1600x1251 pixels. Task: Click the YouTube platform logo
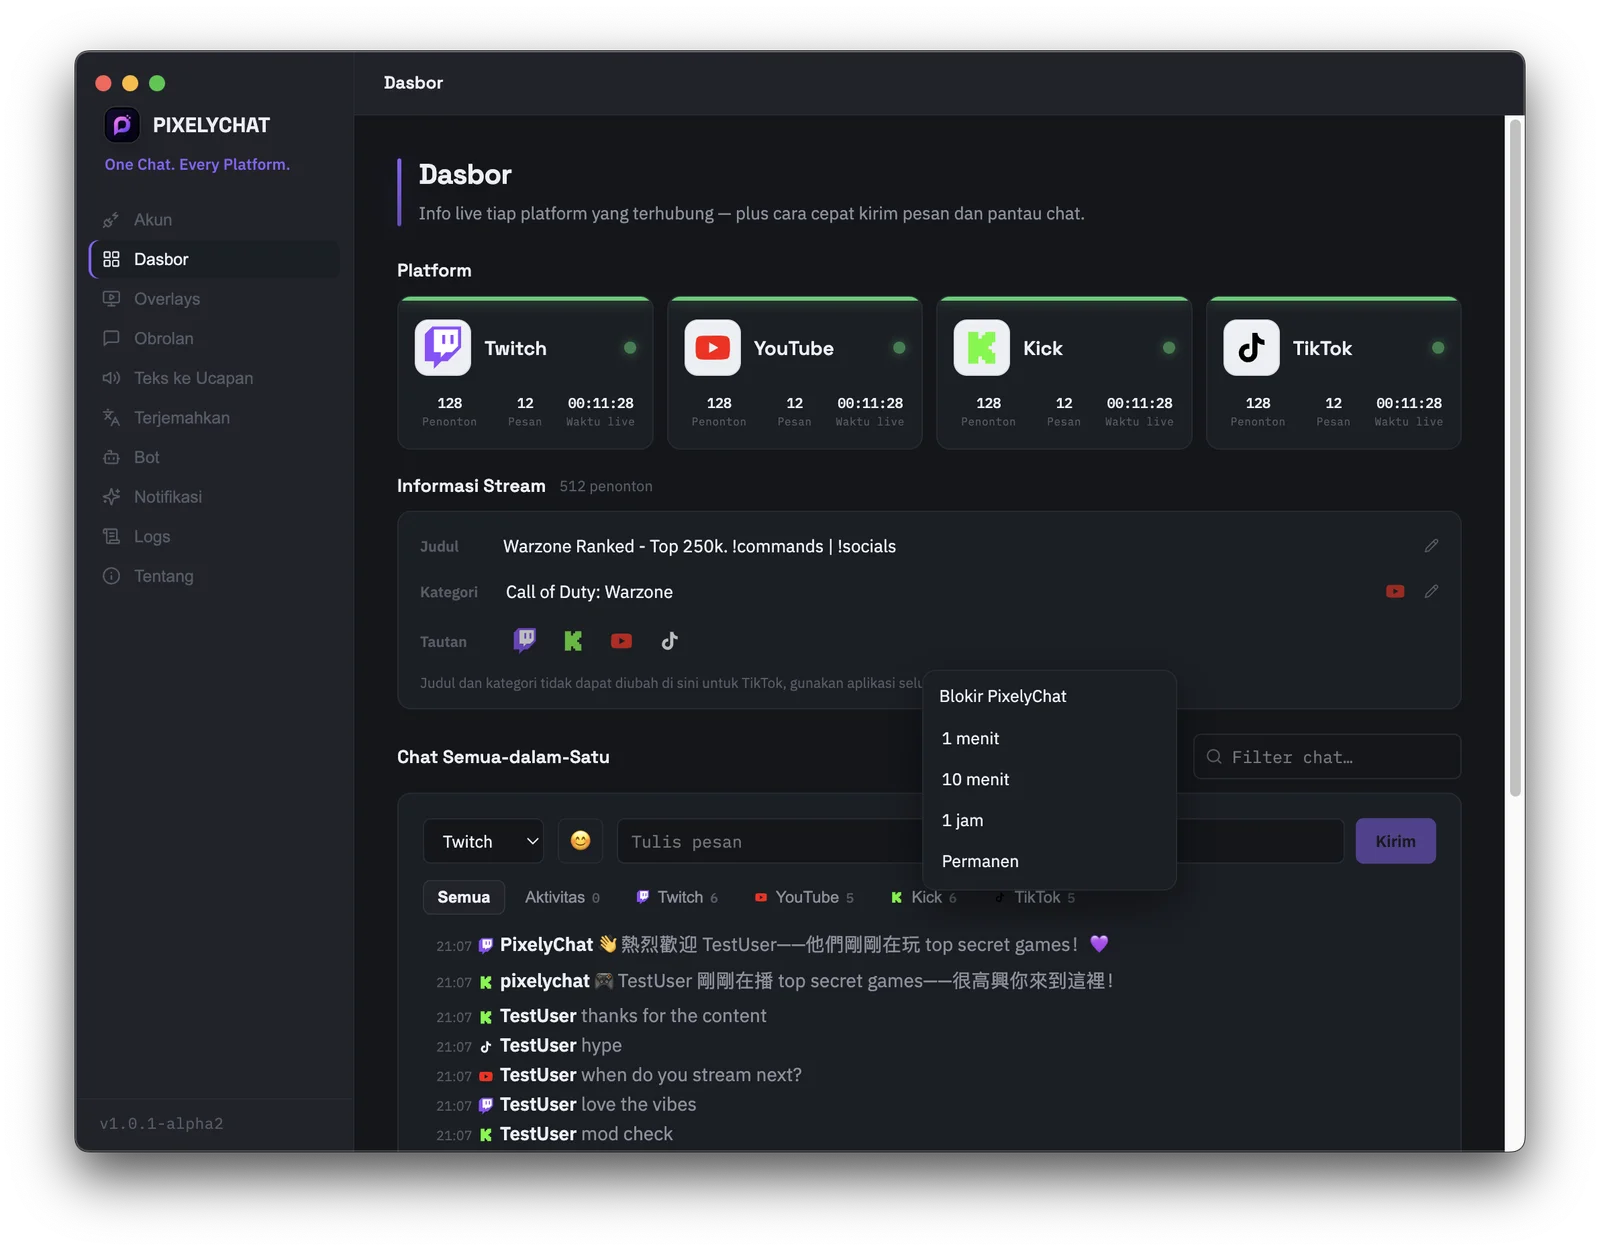click(712, 348)
